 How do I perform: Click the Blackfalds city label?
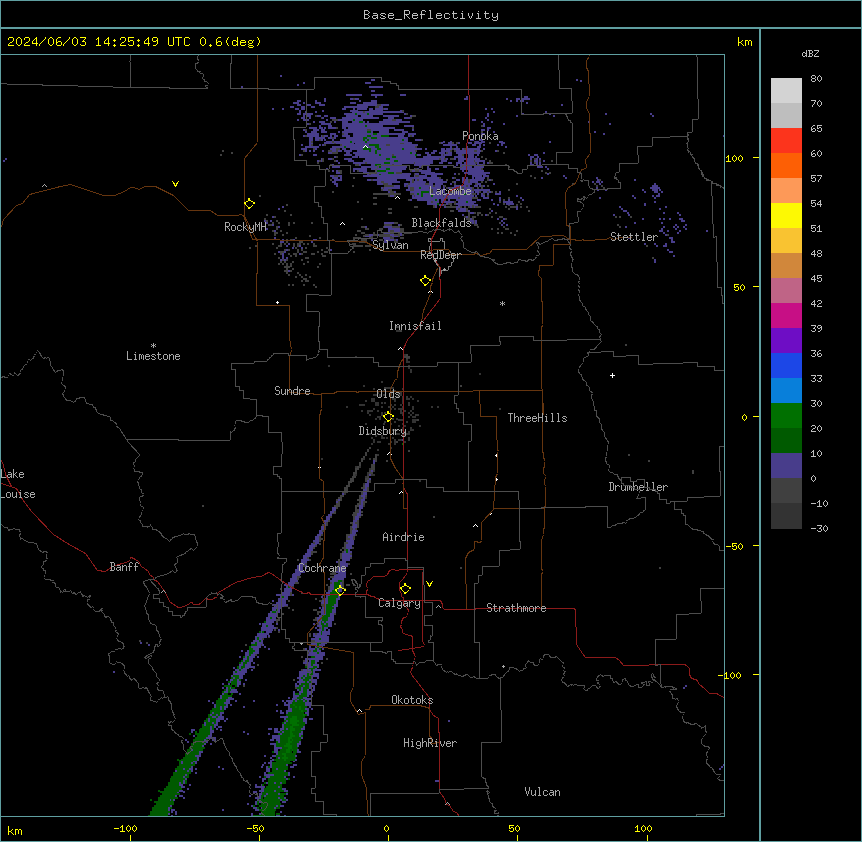441,223
